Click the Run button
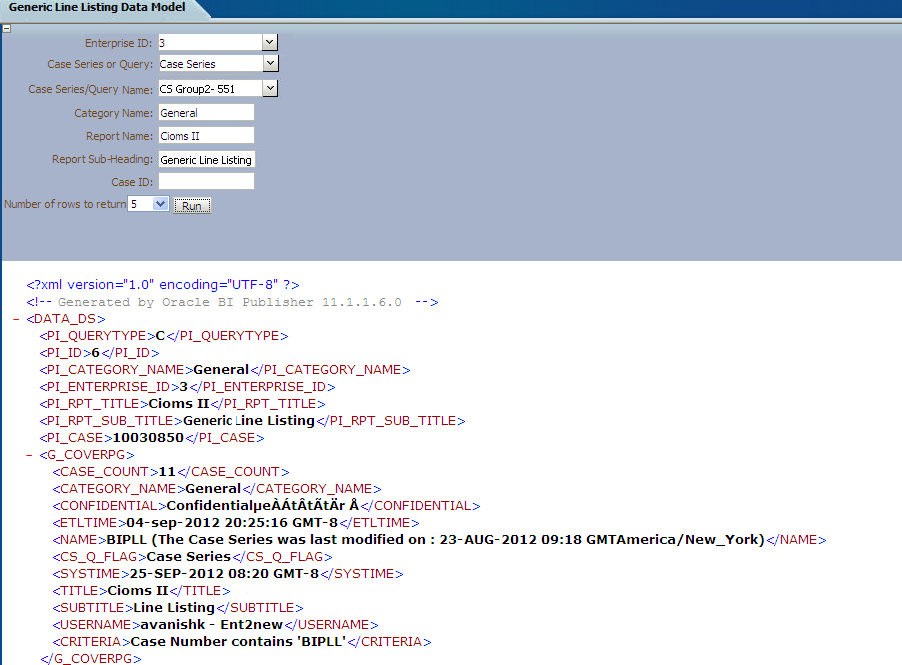Image resolution: width=902 pixels, height=665 pixels. (x=191, y=204)
